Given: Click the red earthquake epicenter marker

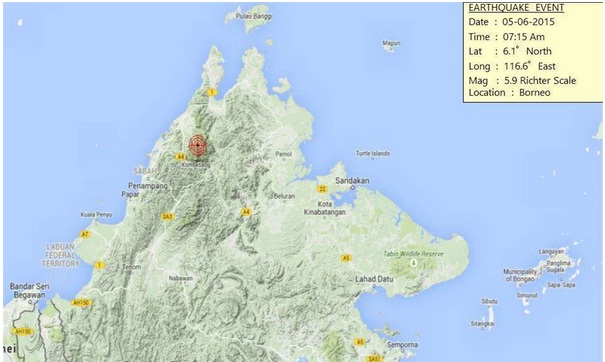Looking at the screenshot, I should [198, 145].
